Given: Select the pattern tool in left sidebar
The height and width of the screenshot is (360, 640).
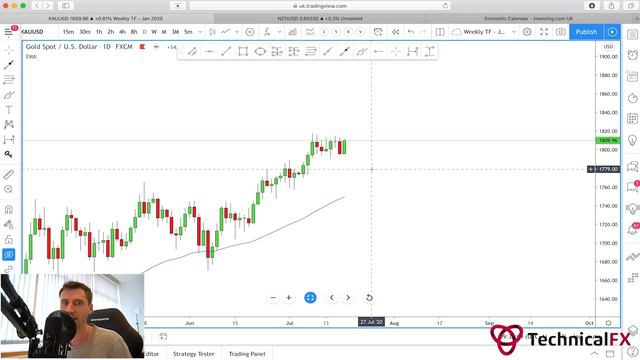Looking at the screenshot, I should coord(9,124).
